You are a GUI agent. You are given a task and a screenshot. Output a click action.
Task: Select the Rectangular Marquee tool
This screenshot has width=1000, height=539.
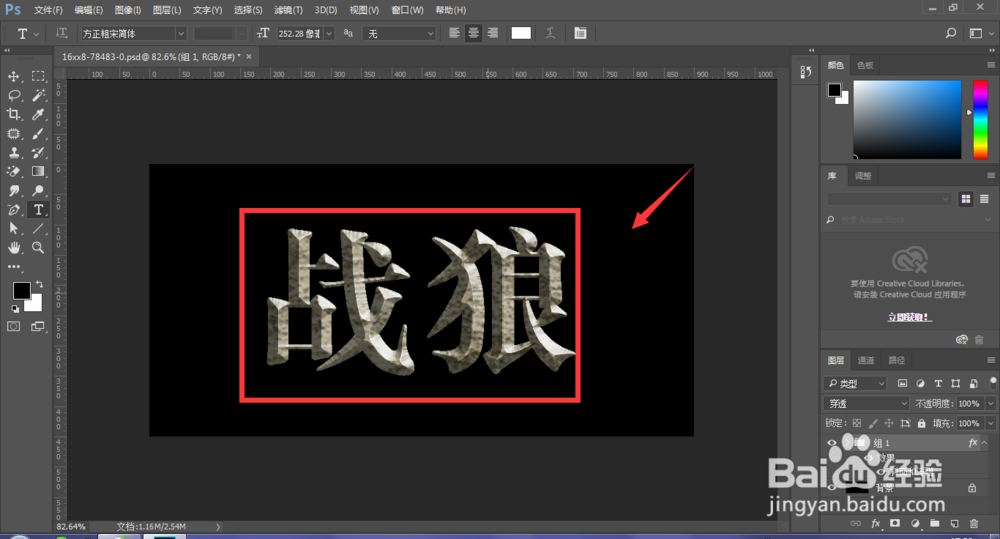(x=38, y=77)
